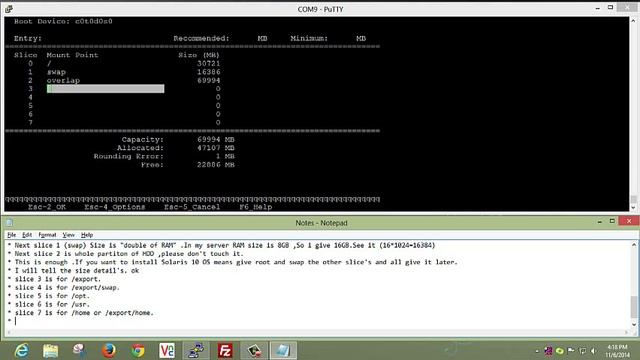Launch Google Chrome from the taskbar

point(138,351)
